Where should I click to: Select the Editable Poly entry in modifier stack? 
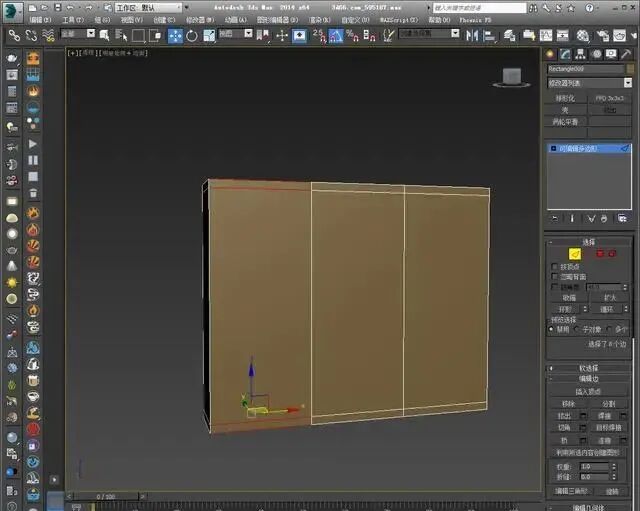tap(589, 149)
